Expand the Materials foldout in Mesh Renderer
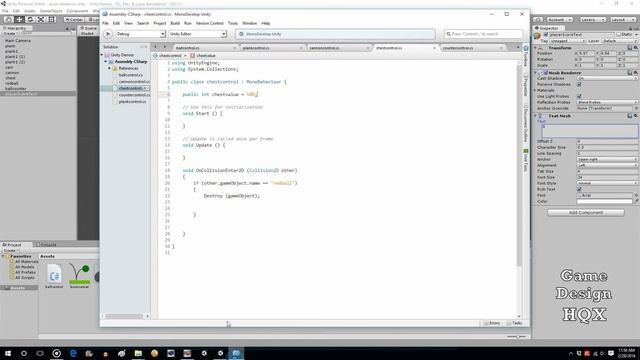640x360 pixels. [x=536, y=90]
